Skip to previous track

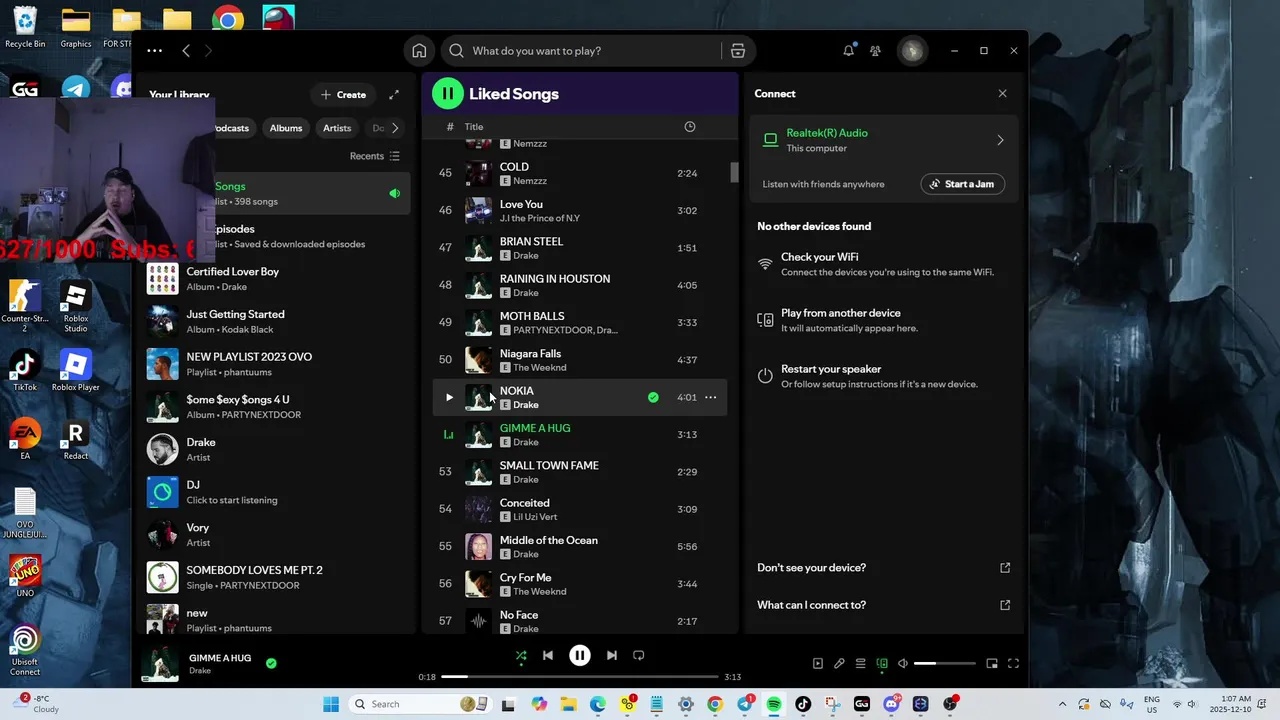click(x=548, y=656)
